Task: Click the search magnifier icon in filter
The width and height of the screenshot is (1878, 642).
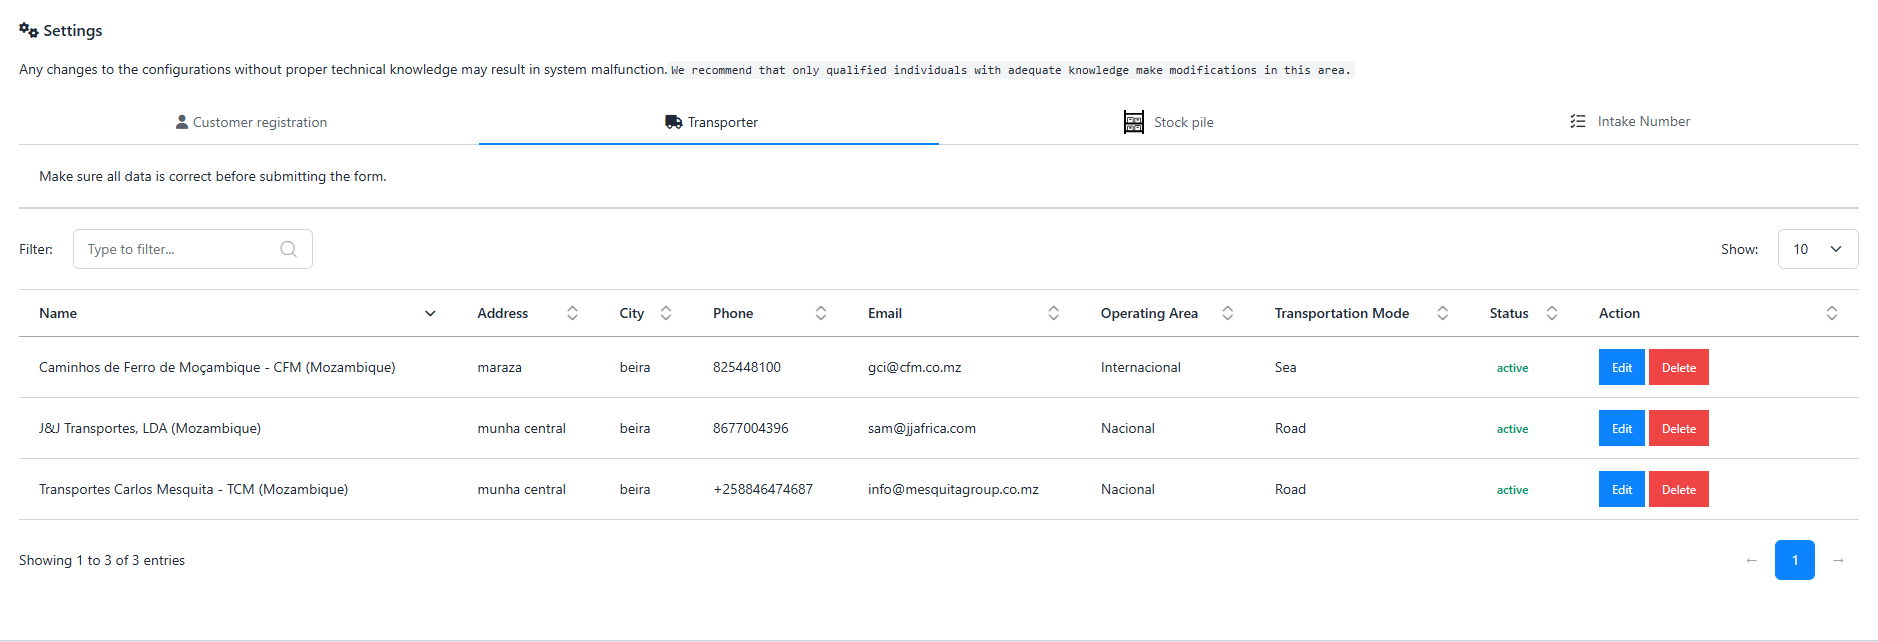Action: pyautogui.click(x=288, y=249)
